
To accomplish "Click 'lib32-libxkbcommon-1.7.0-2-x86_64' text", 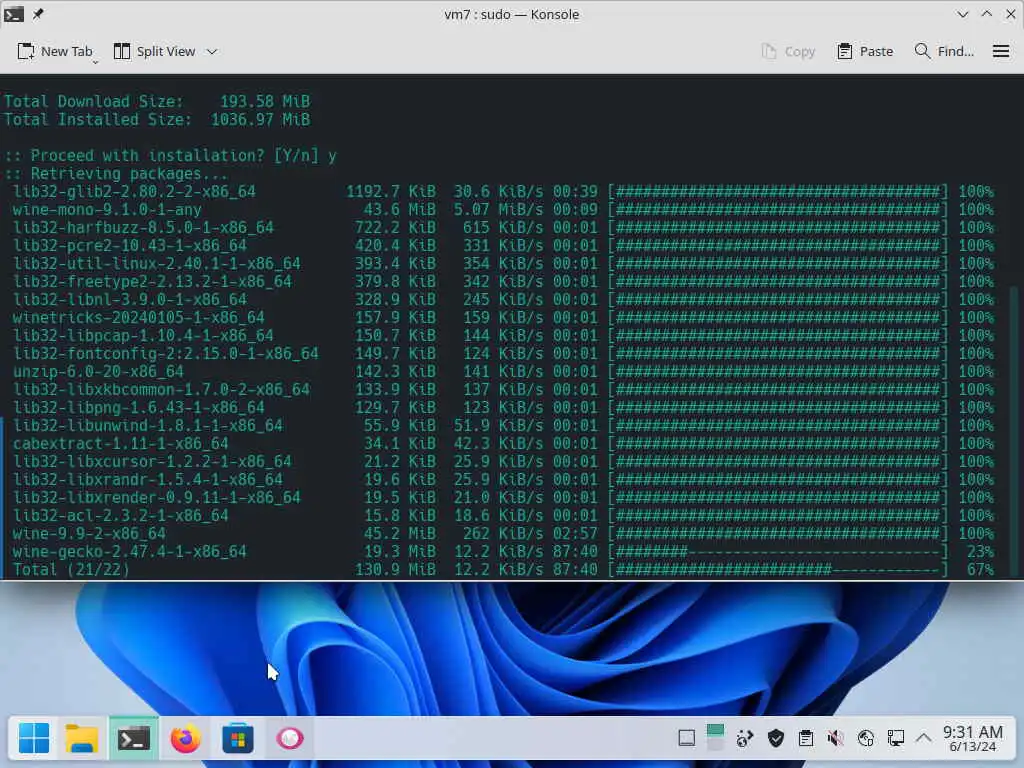I will click(x=161, y=389).
